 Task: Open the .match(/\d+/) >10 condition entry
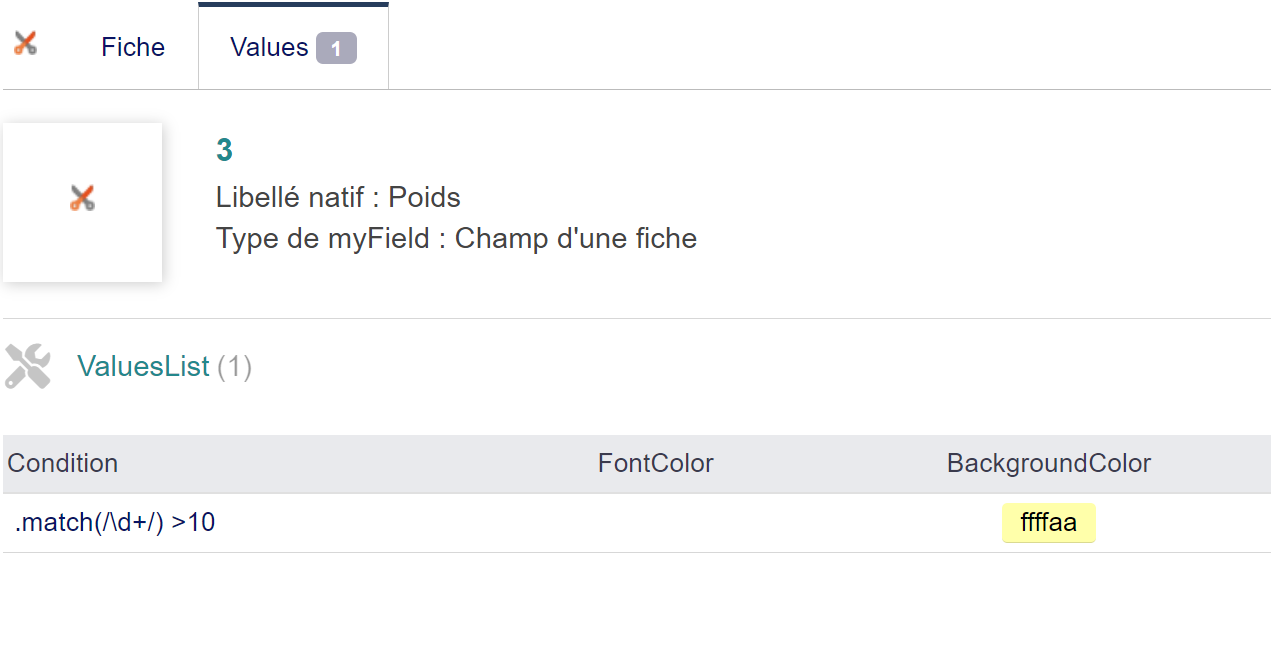point(115,522)
